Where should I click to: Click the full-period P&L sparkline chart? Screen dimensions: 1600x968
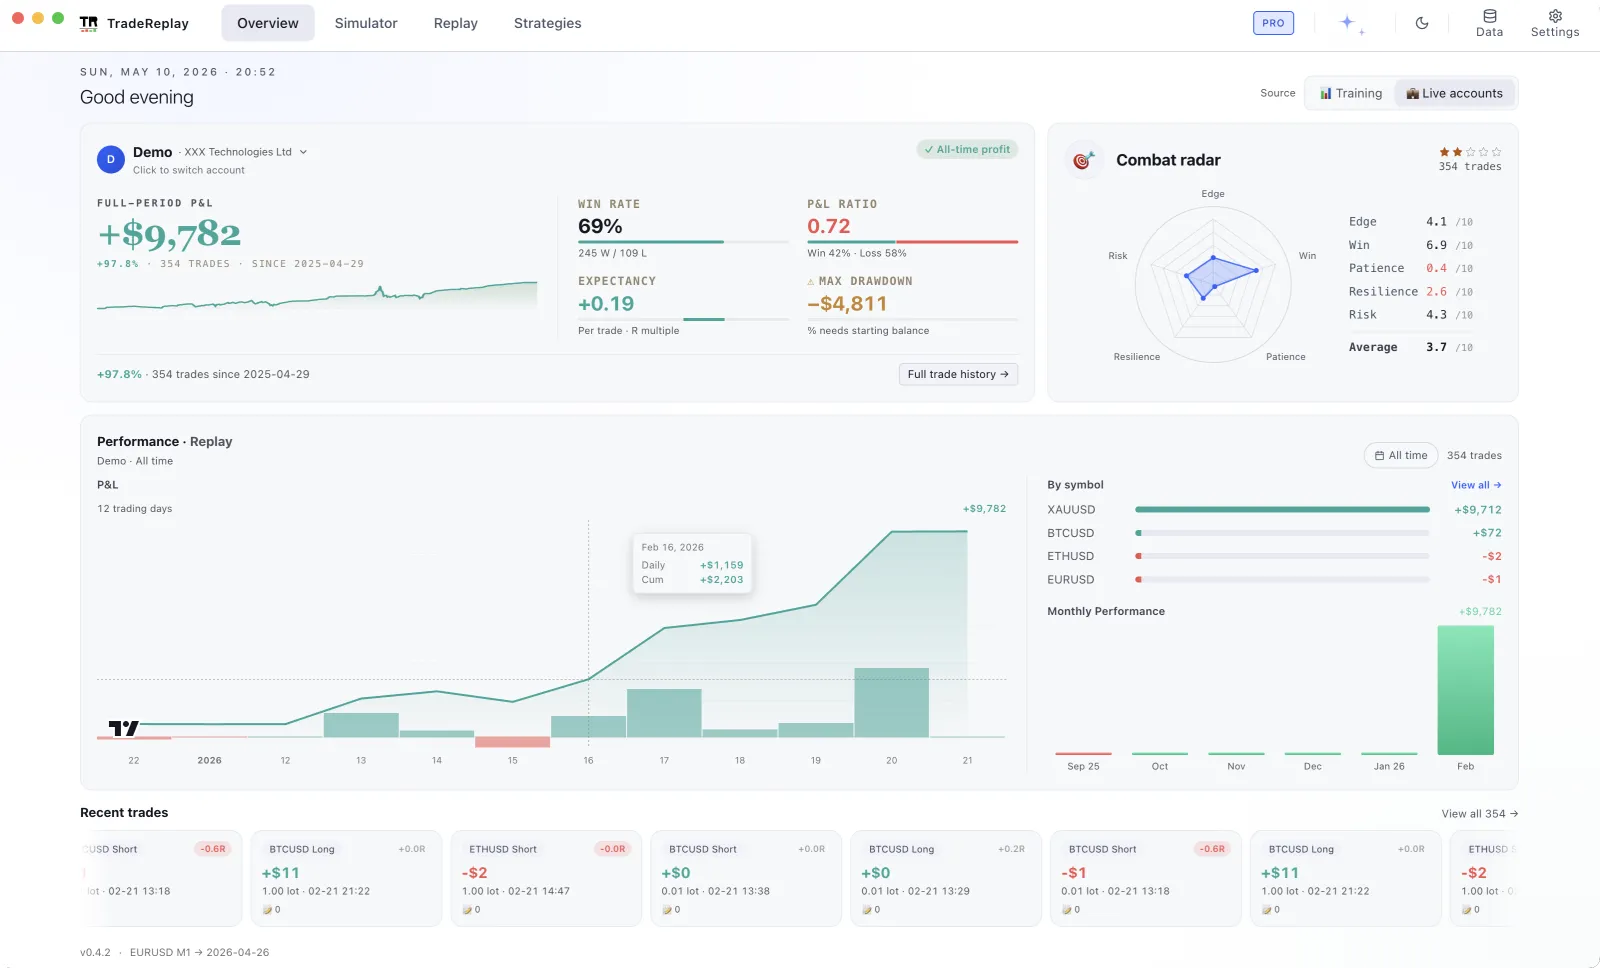pos(317,297)
